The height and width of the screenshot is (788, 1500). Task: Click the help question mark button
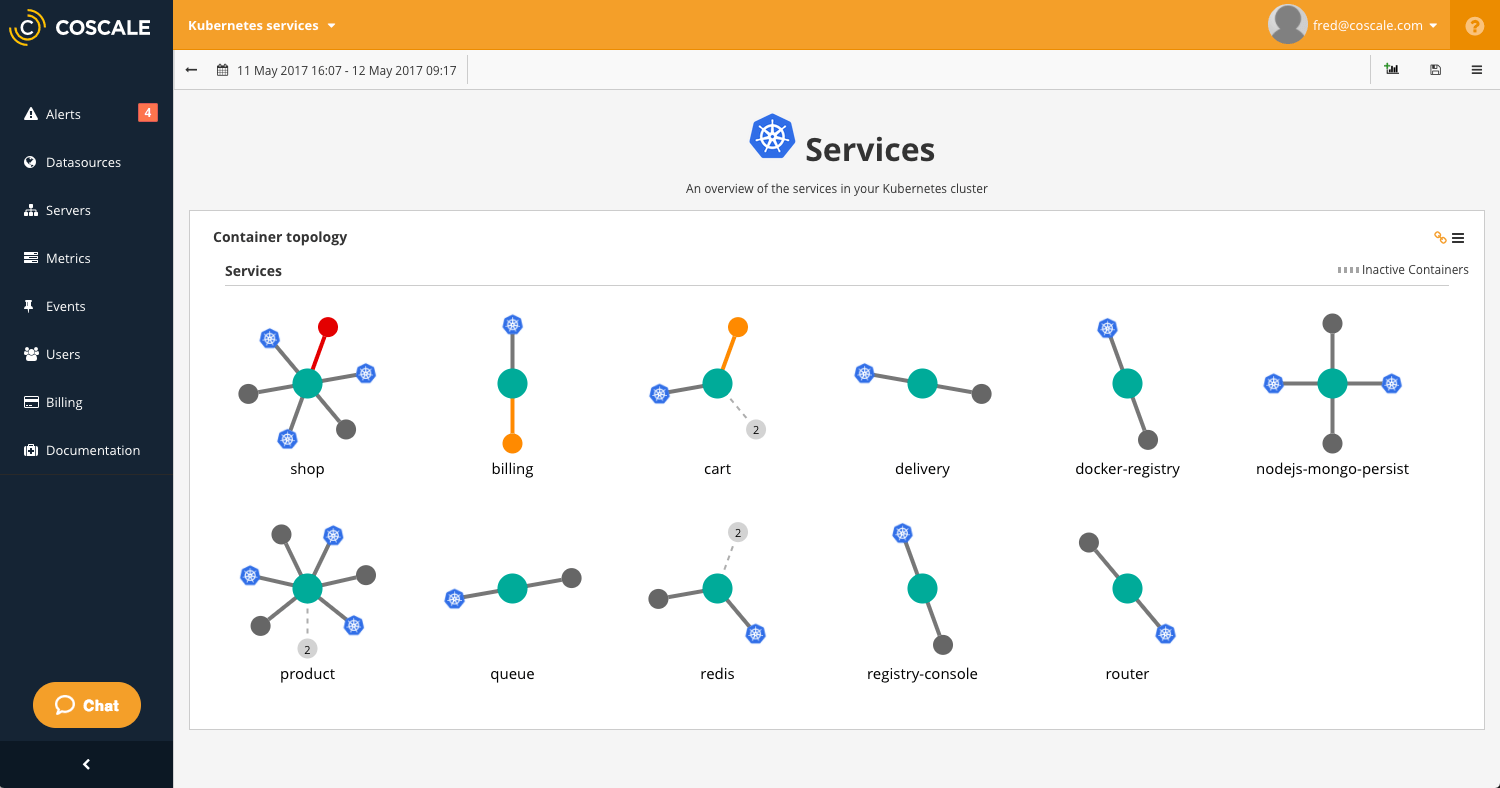(x=1474, y=25)
